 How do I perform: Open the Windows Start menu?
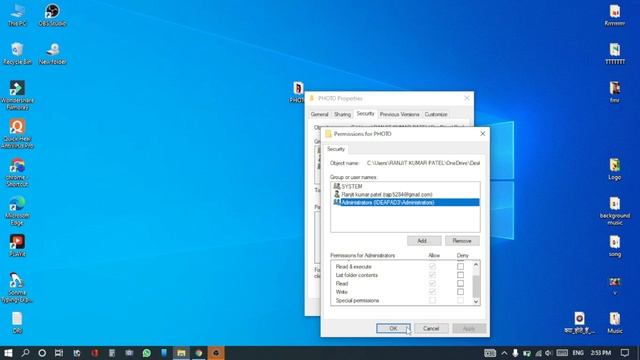point(8,353)
